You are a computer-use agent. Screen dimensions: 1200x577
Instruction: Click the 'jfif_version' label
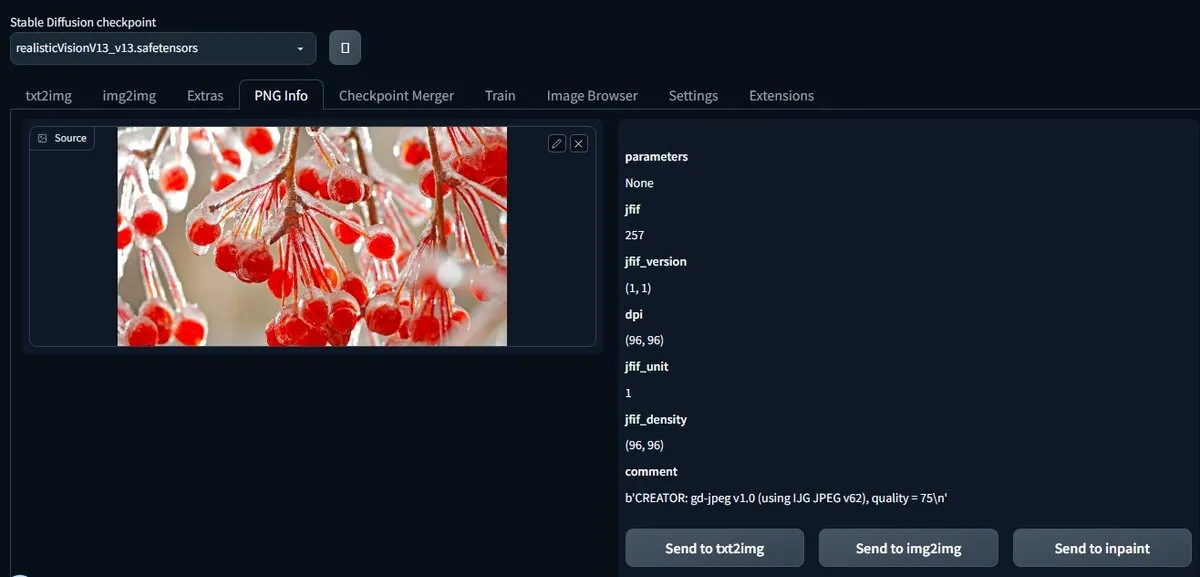click(x=656, y=262)
